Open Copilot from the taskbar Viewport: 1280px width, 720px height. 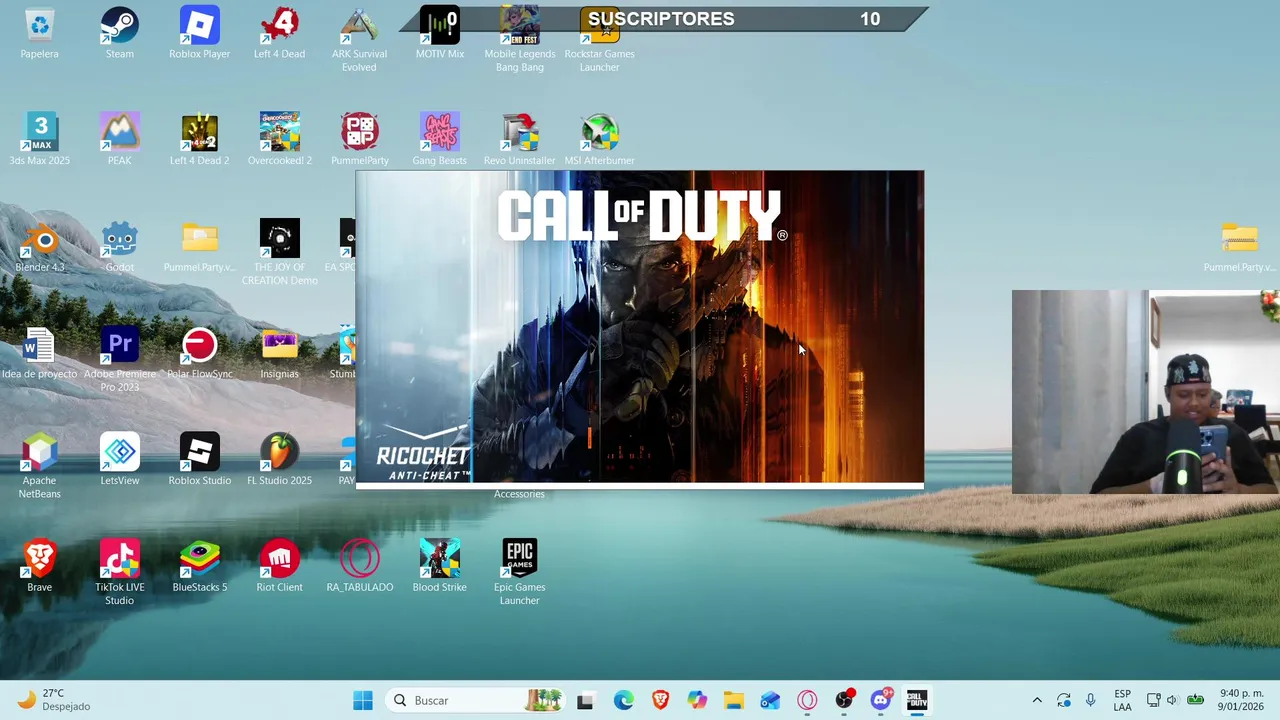point(697,700)
